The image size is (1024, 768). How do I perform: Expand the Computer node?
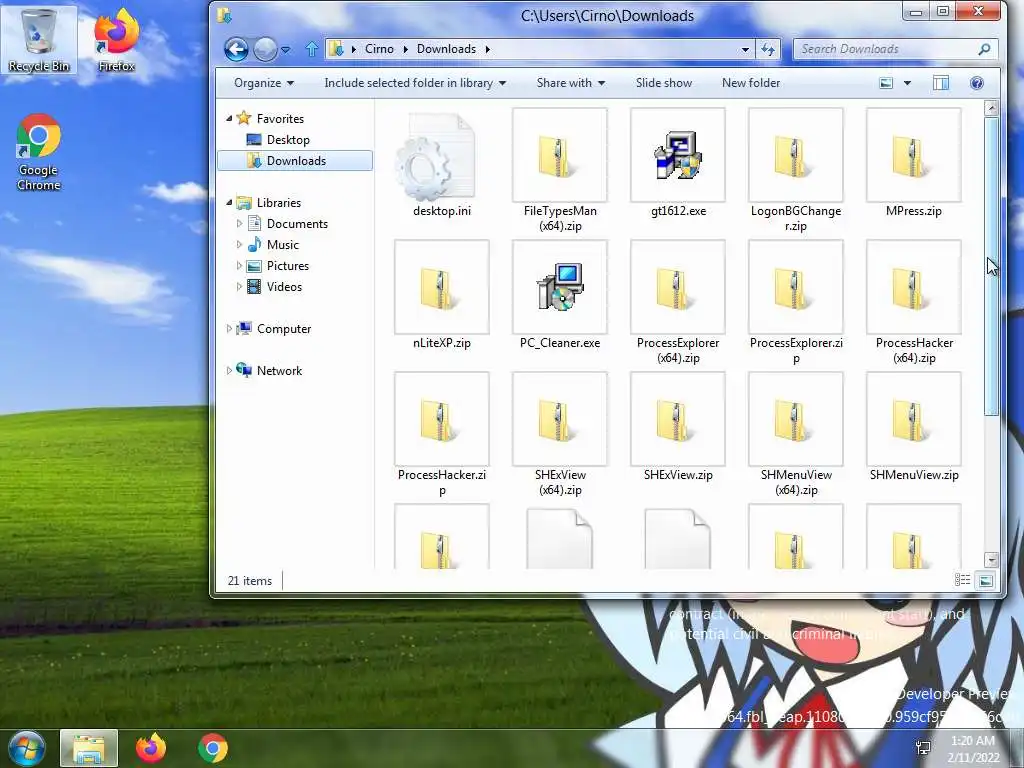click(229, 328)
